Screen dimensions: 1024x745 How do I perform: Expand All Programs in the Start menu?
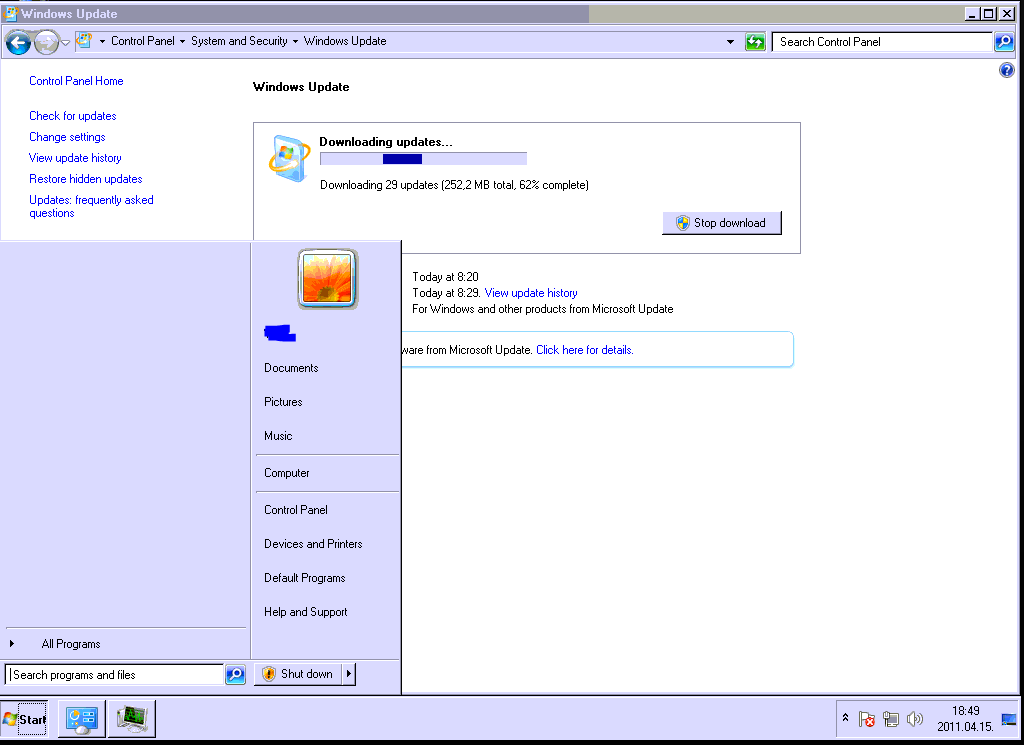pos(71,644)
